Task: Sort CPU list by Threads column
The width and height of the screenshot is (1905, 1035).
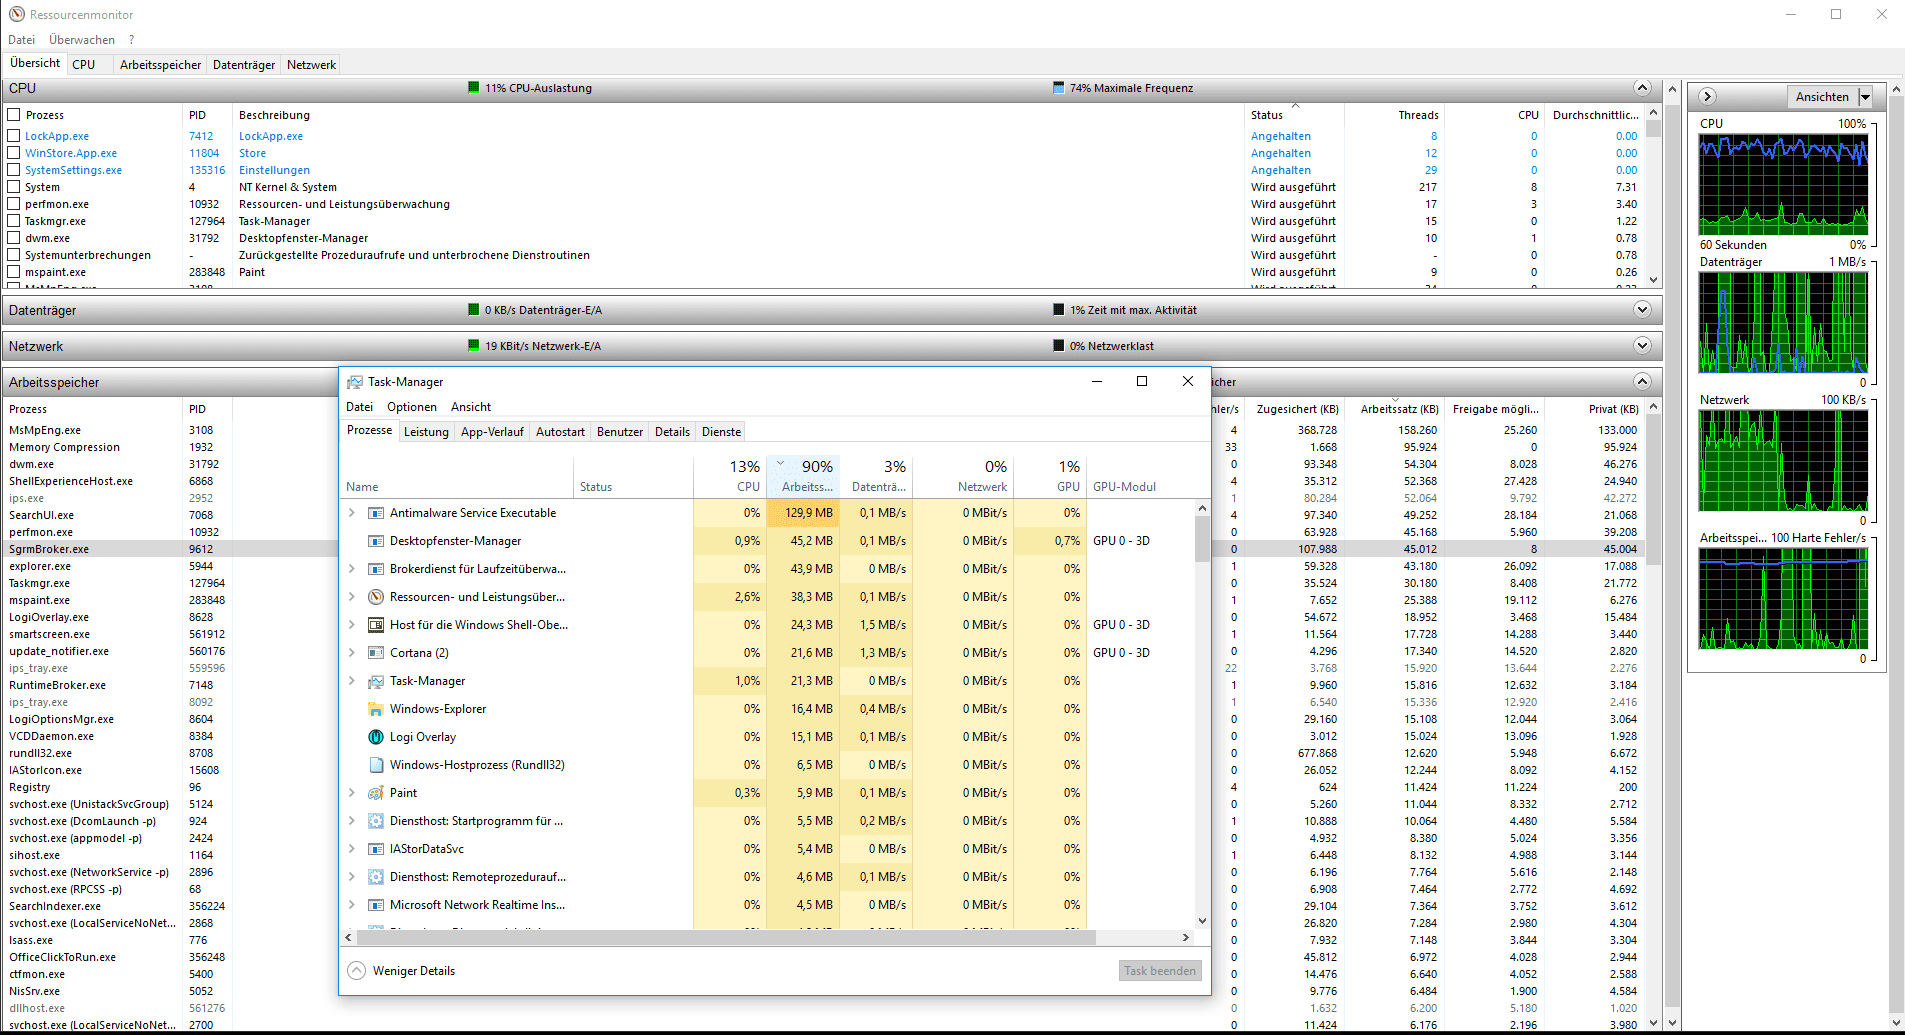Action: click(1394, 115)
